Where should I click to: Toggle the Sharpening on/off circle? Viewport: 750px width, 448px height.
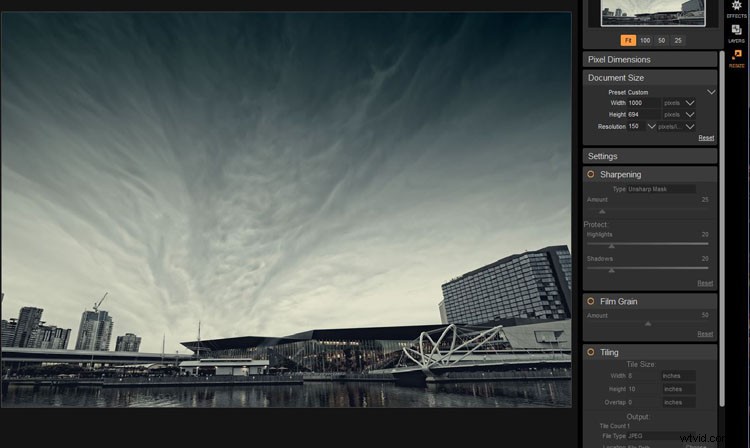[x=591, y=175]
